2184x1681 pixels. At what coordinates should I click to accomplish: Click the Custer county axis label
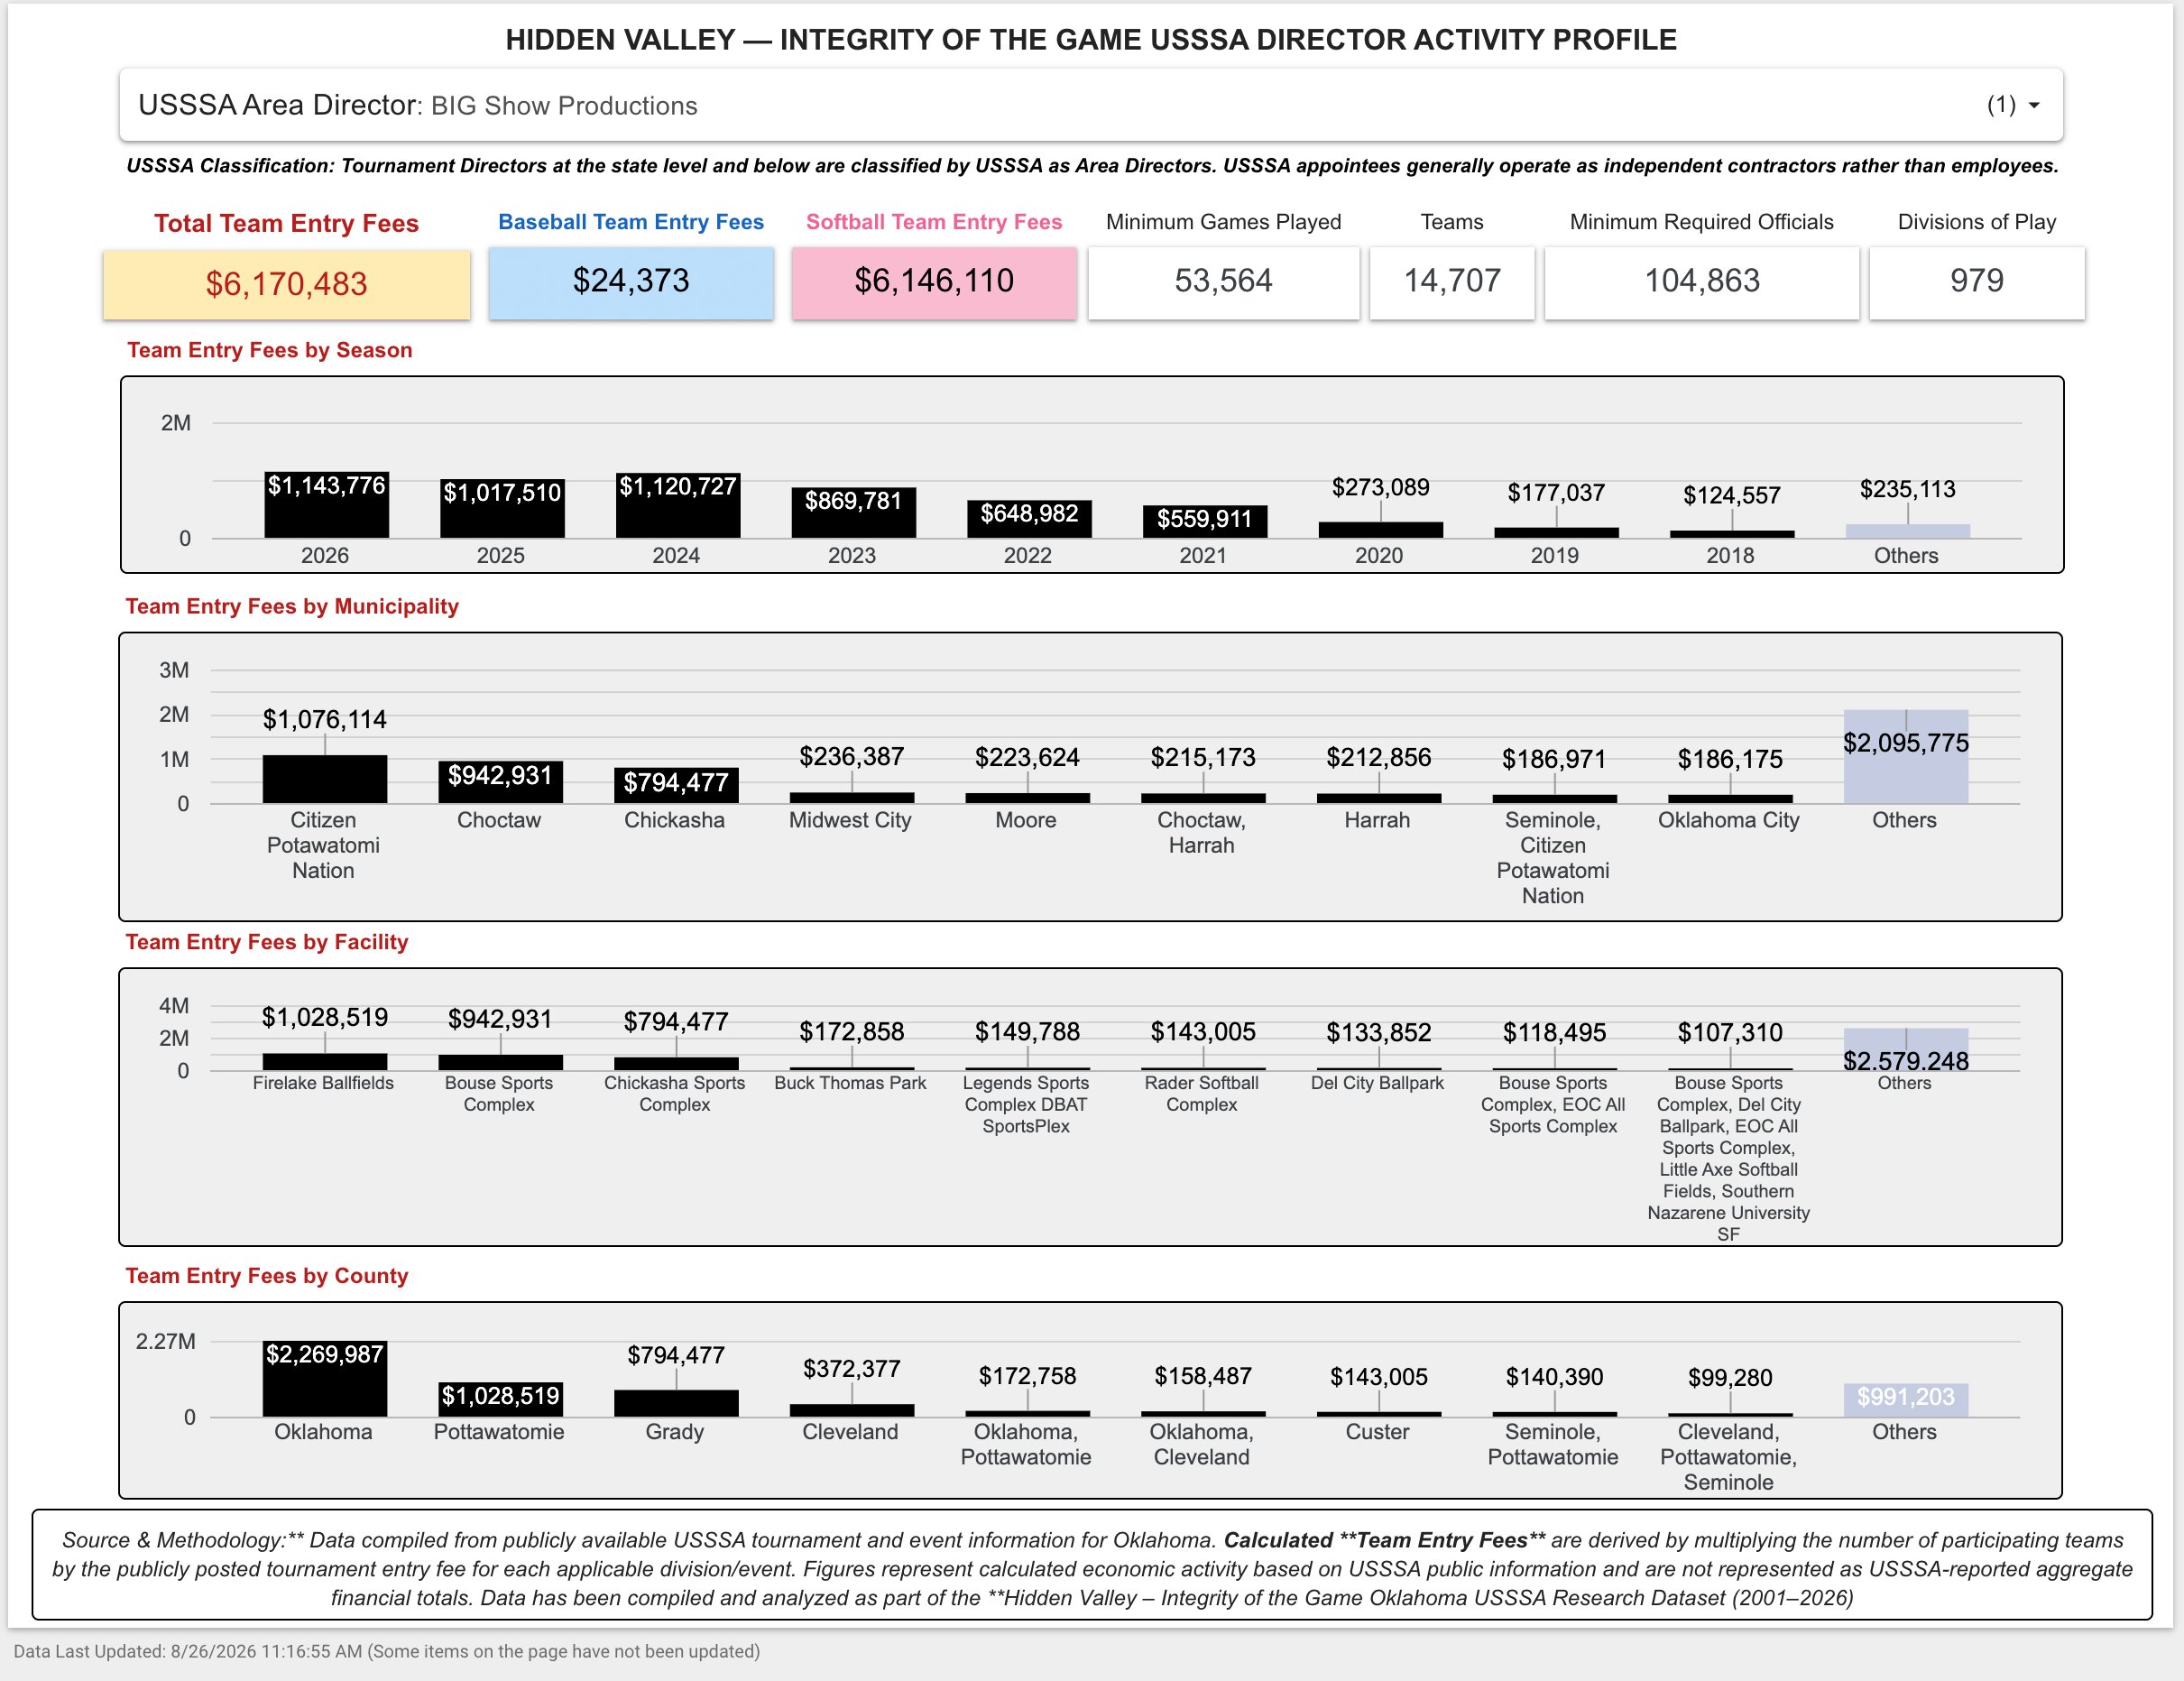[1377, 1432]
